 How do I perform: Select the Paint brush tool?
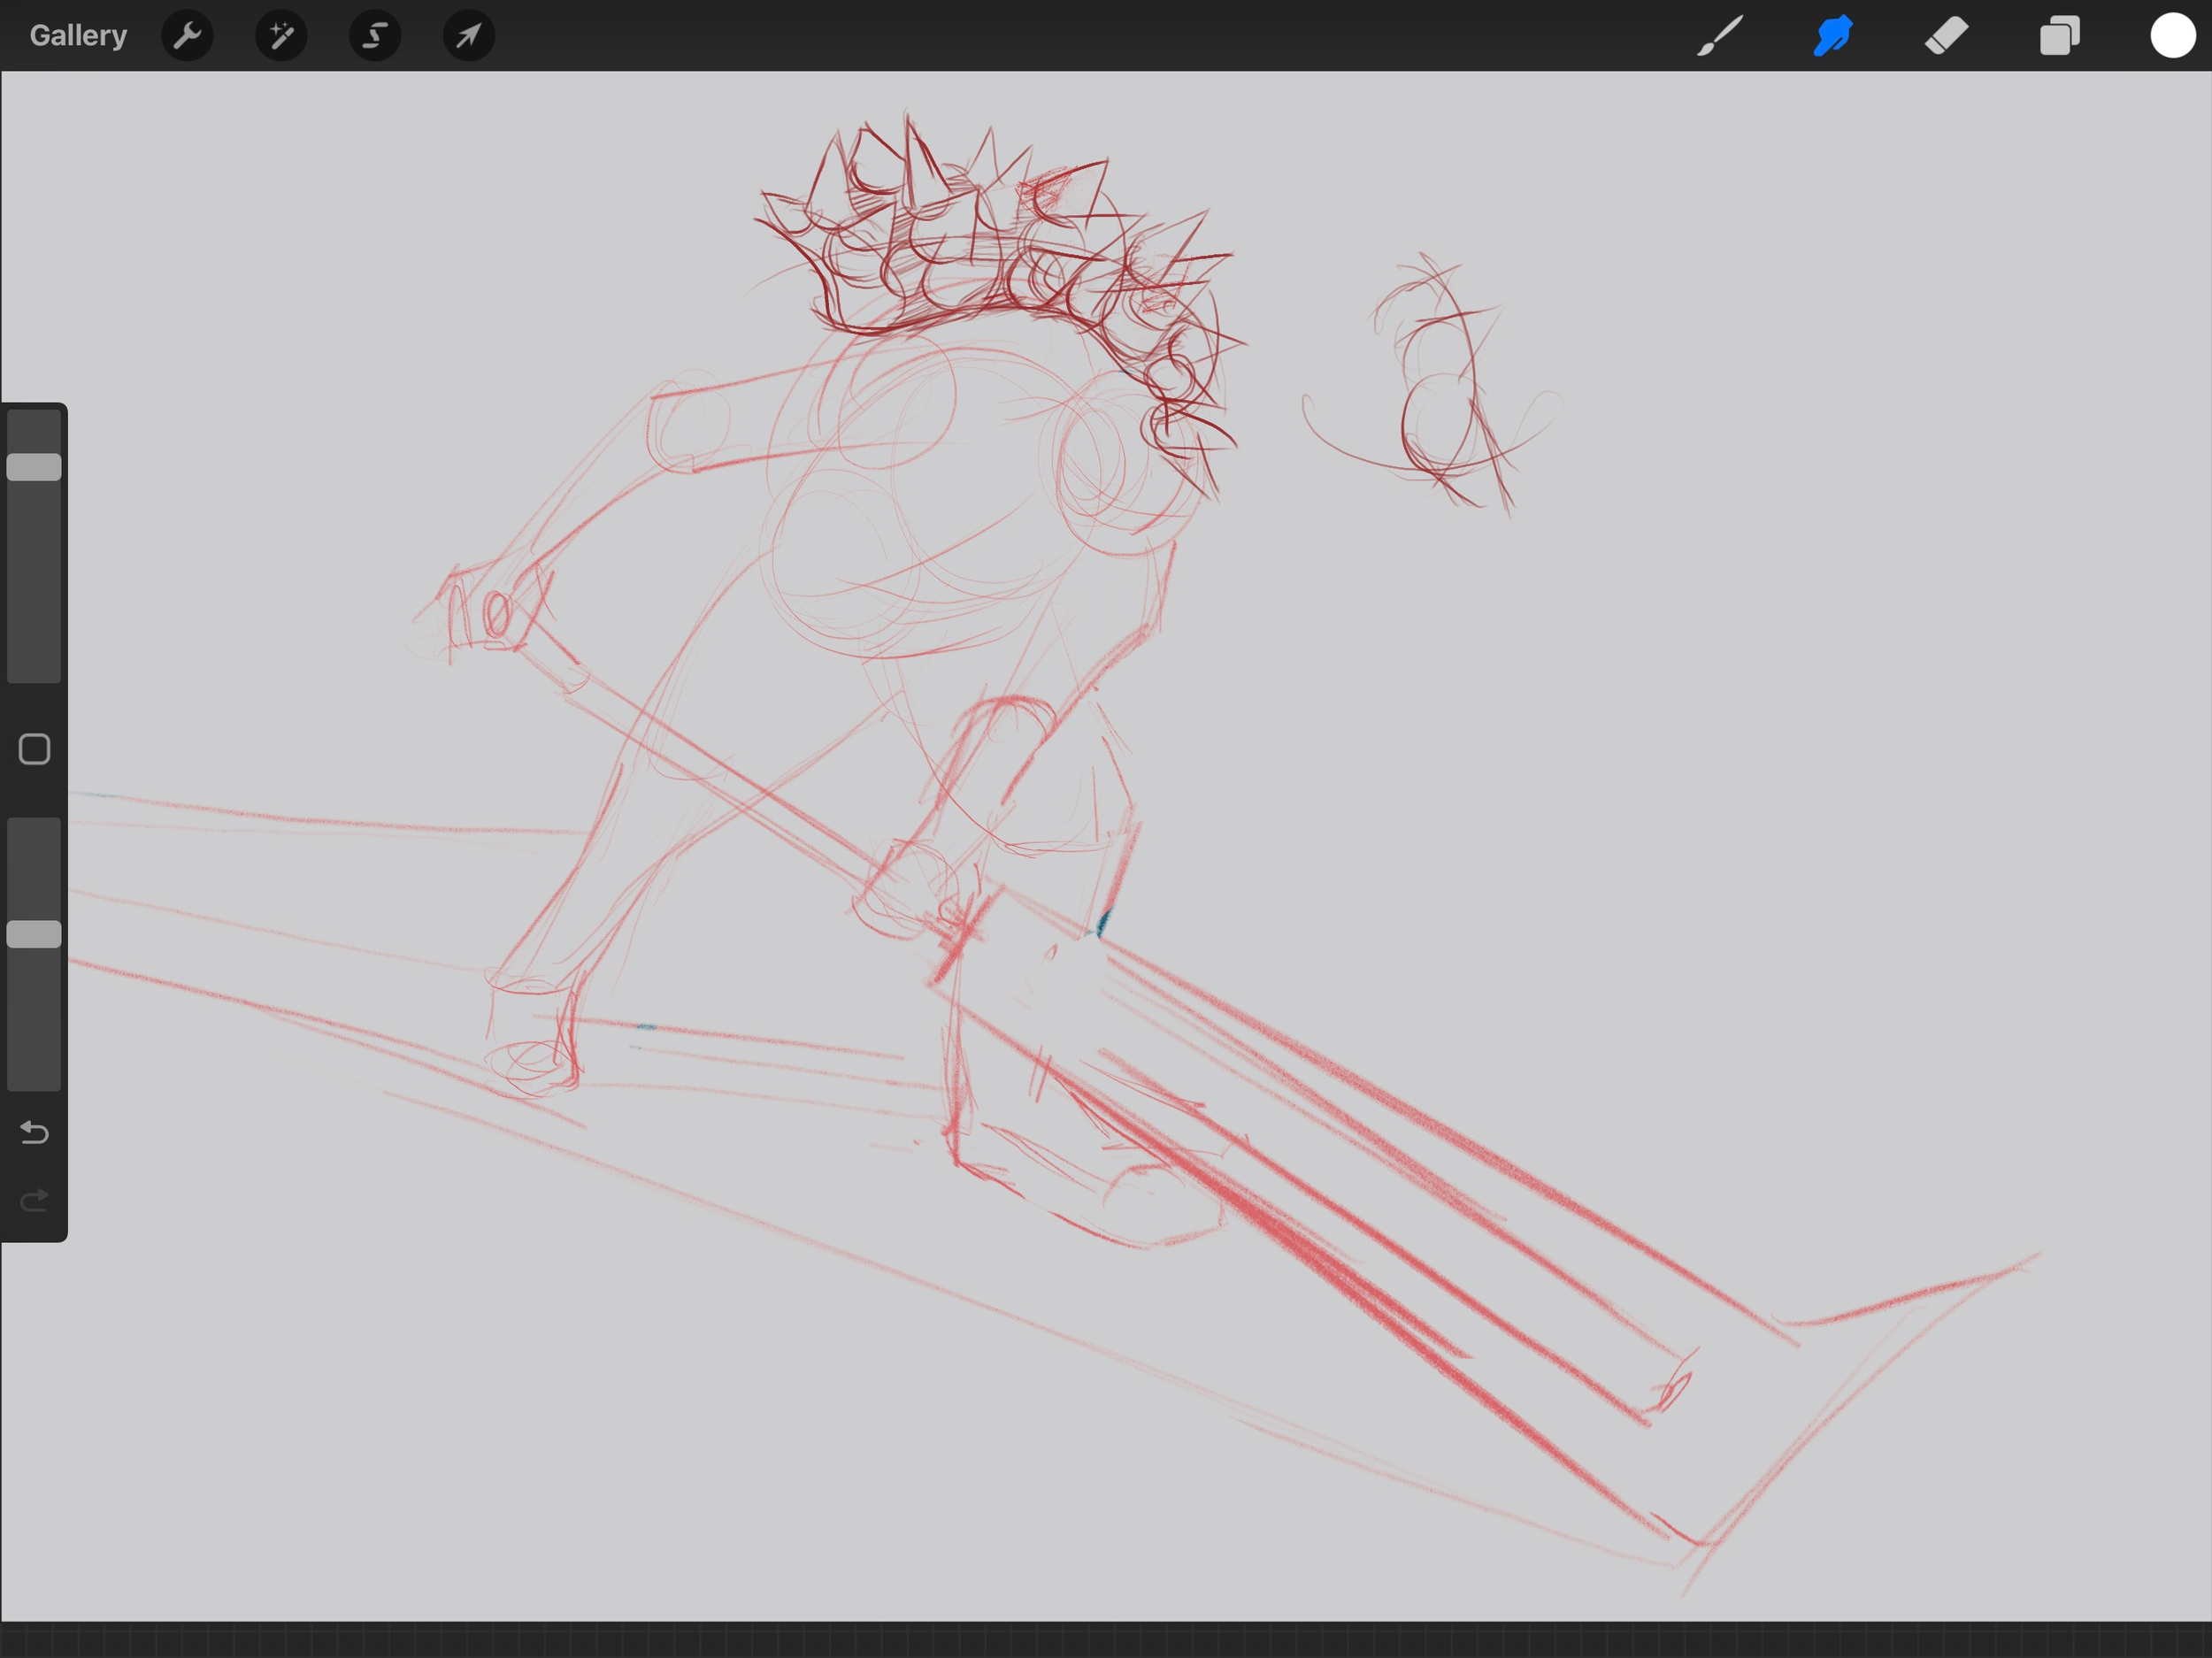(x=1720, y=36)
